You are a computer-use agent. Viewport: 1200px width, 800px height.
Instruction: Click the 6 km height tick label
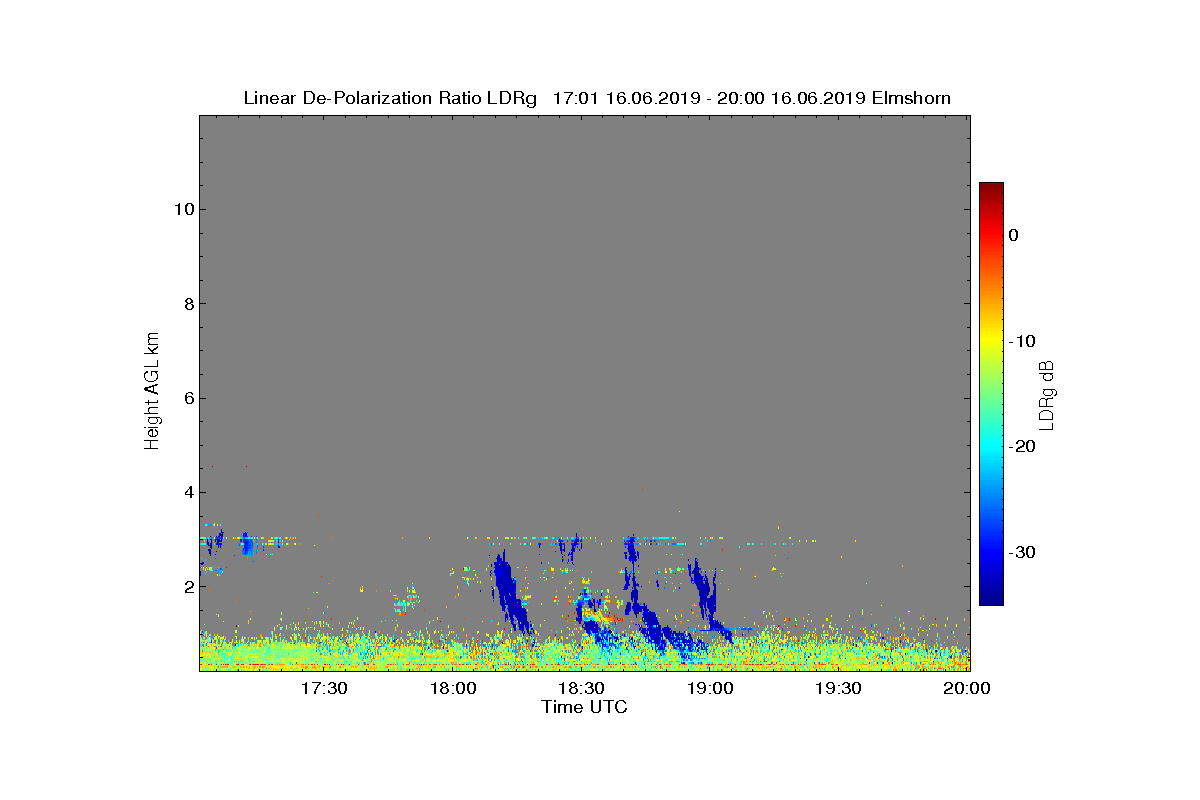[187, 398]
